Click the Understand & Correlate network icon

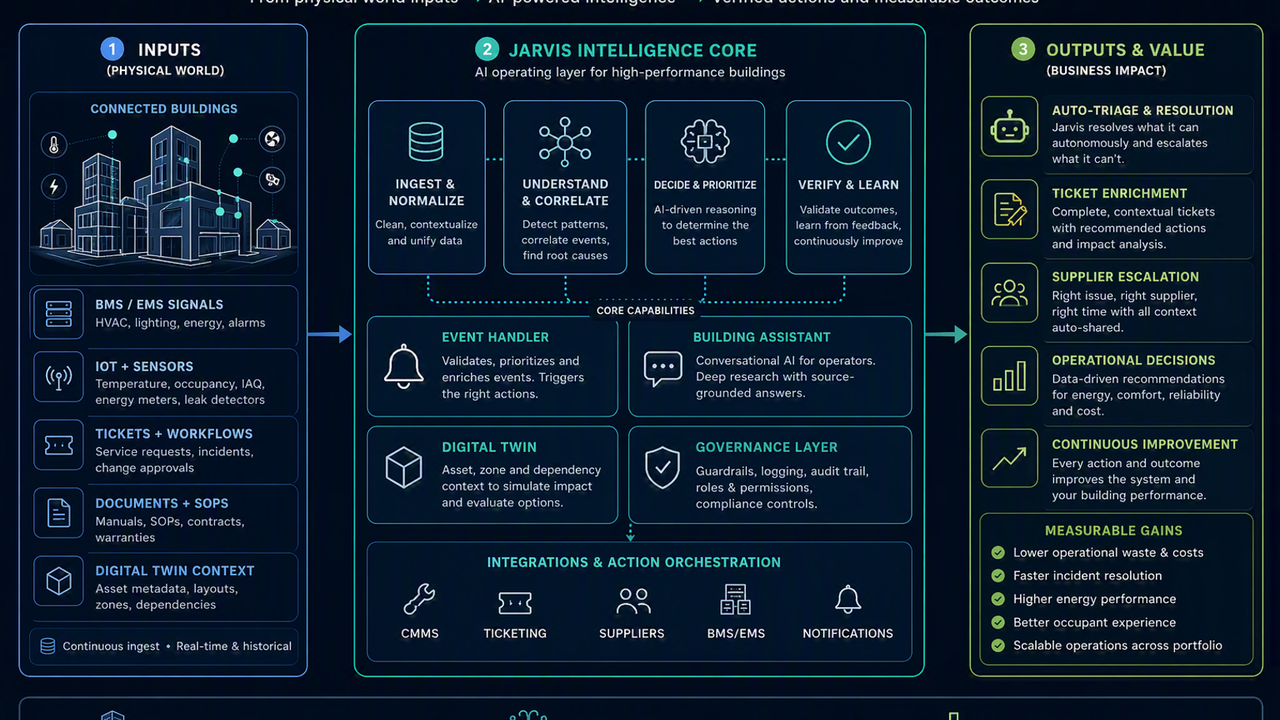(x=565, y=142)
